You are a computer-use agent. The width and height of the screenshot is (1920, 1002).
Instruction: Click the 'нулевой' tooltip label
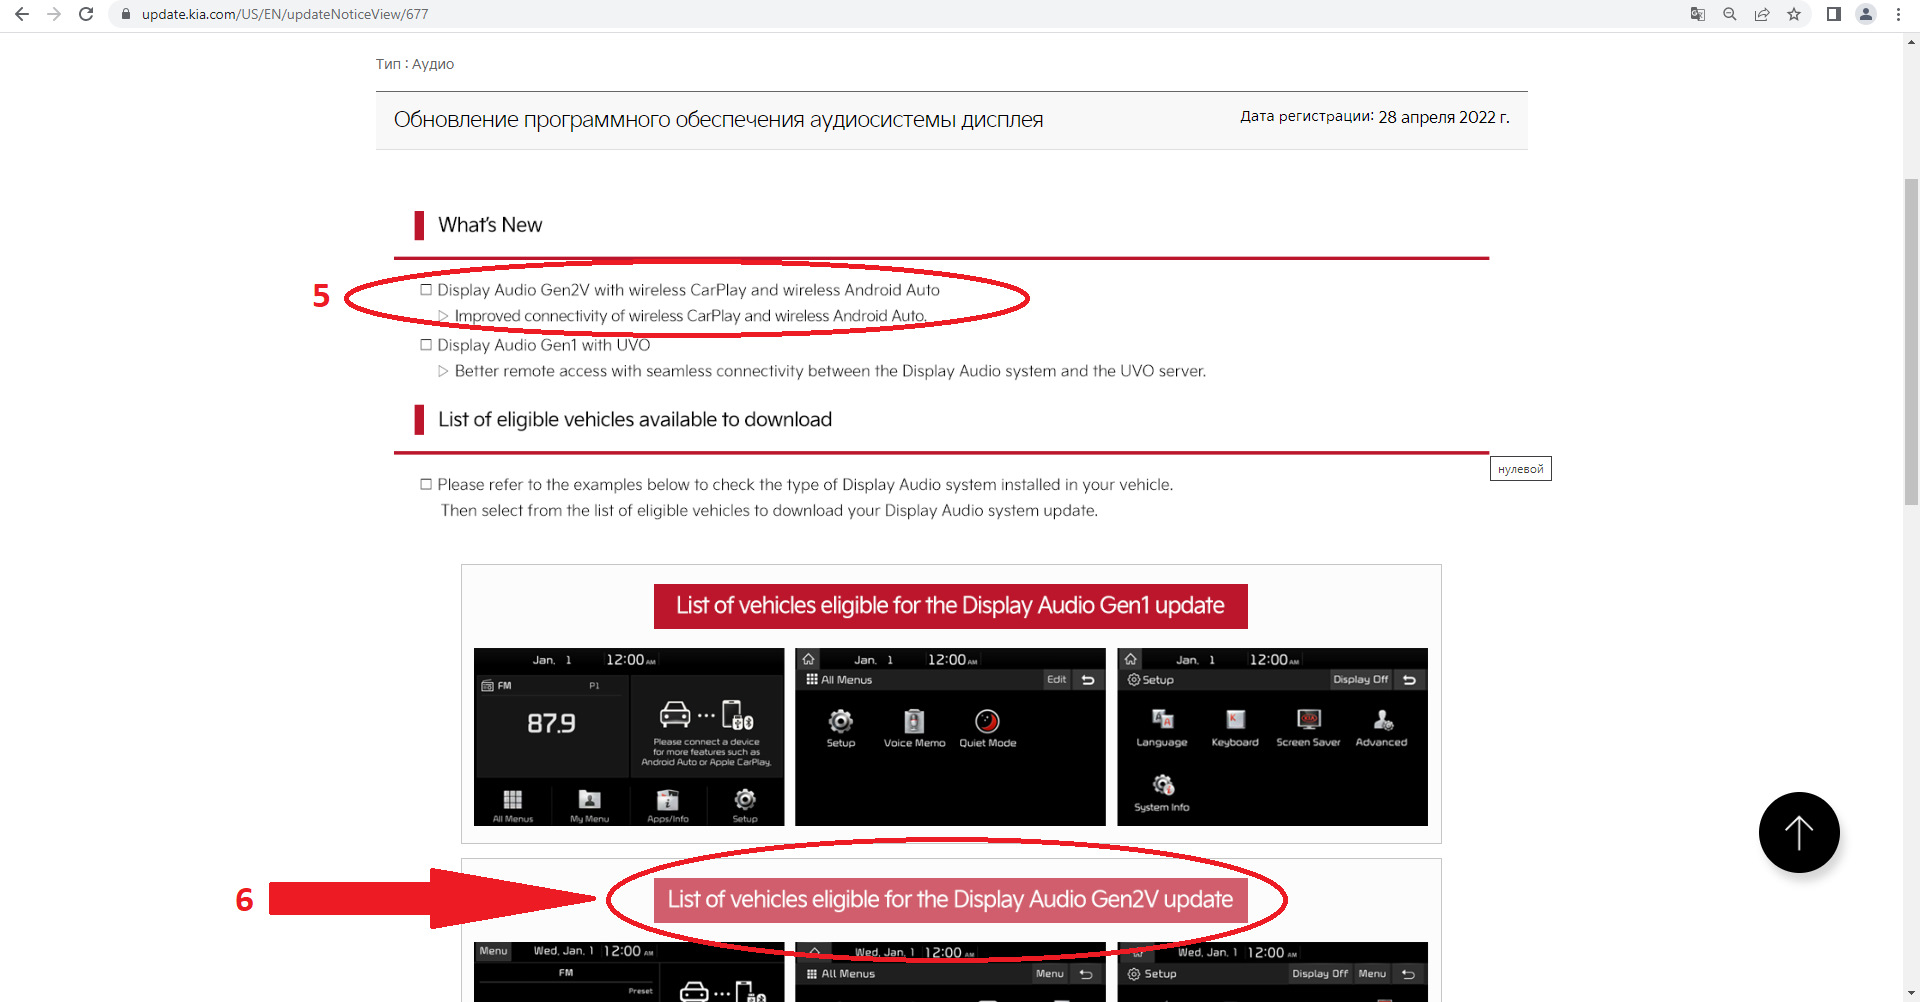click(x=1521, y=469)
